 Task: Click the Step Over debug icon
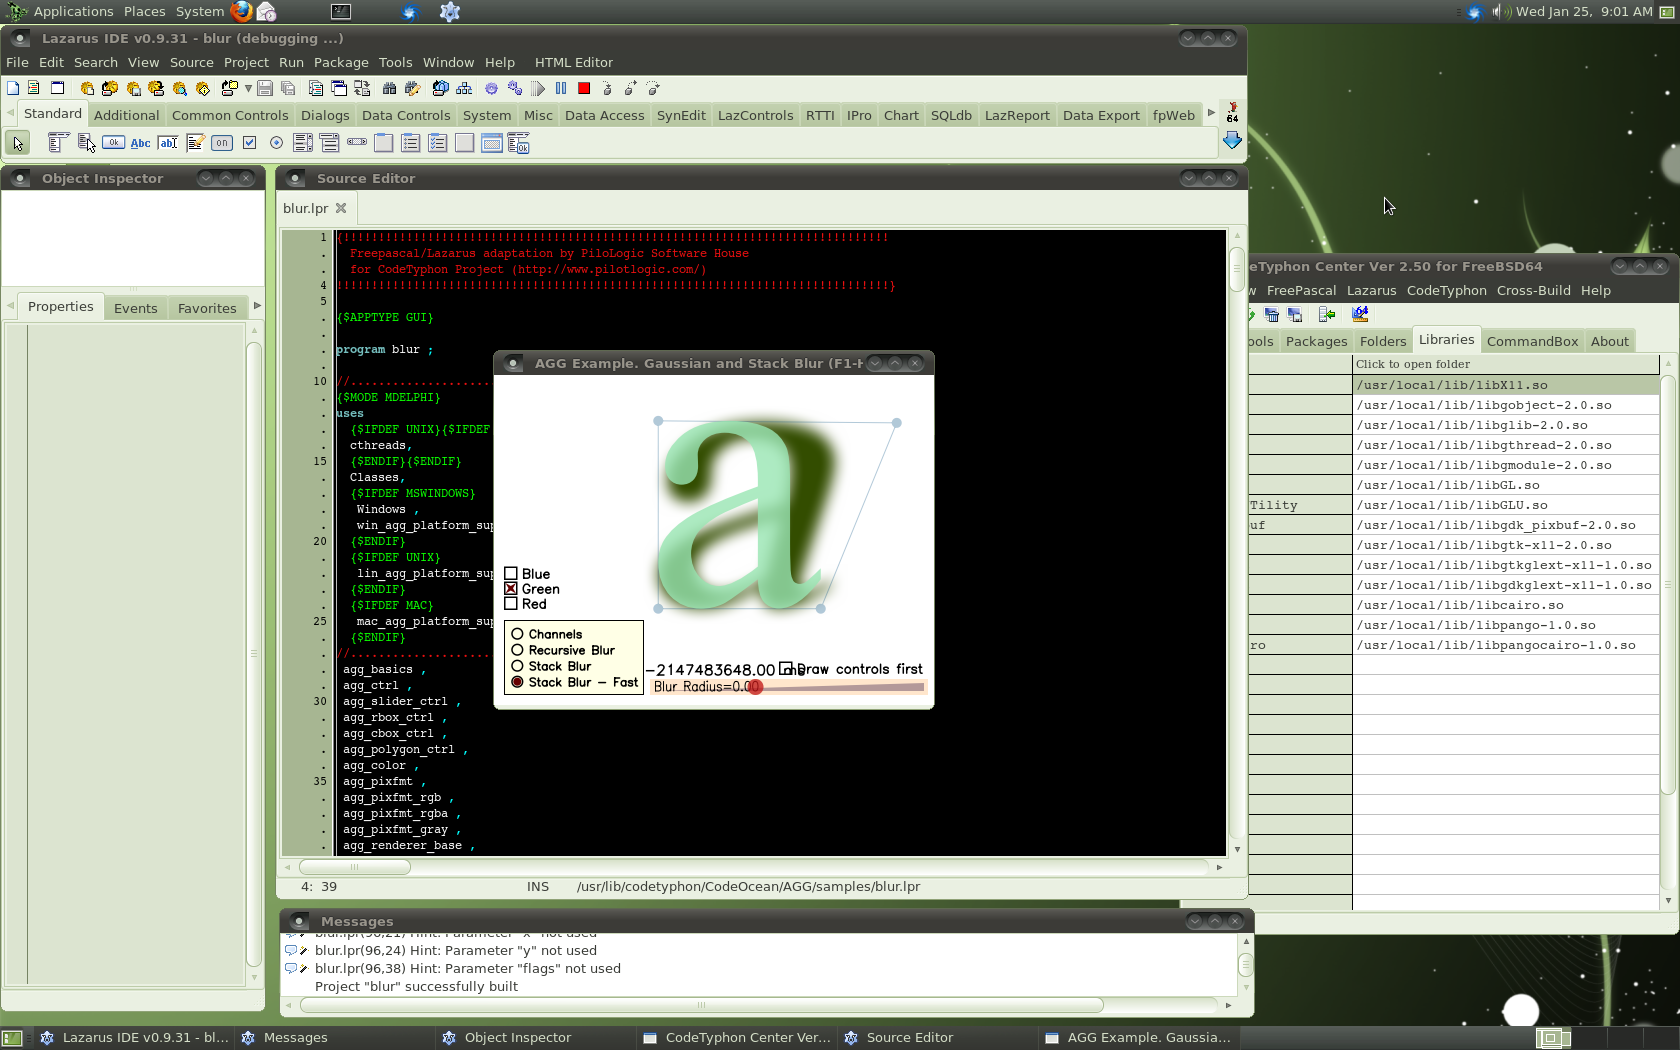click(630, 88)
